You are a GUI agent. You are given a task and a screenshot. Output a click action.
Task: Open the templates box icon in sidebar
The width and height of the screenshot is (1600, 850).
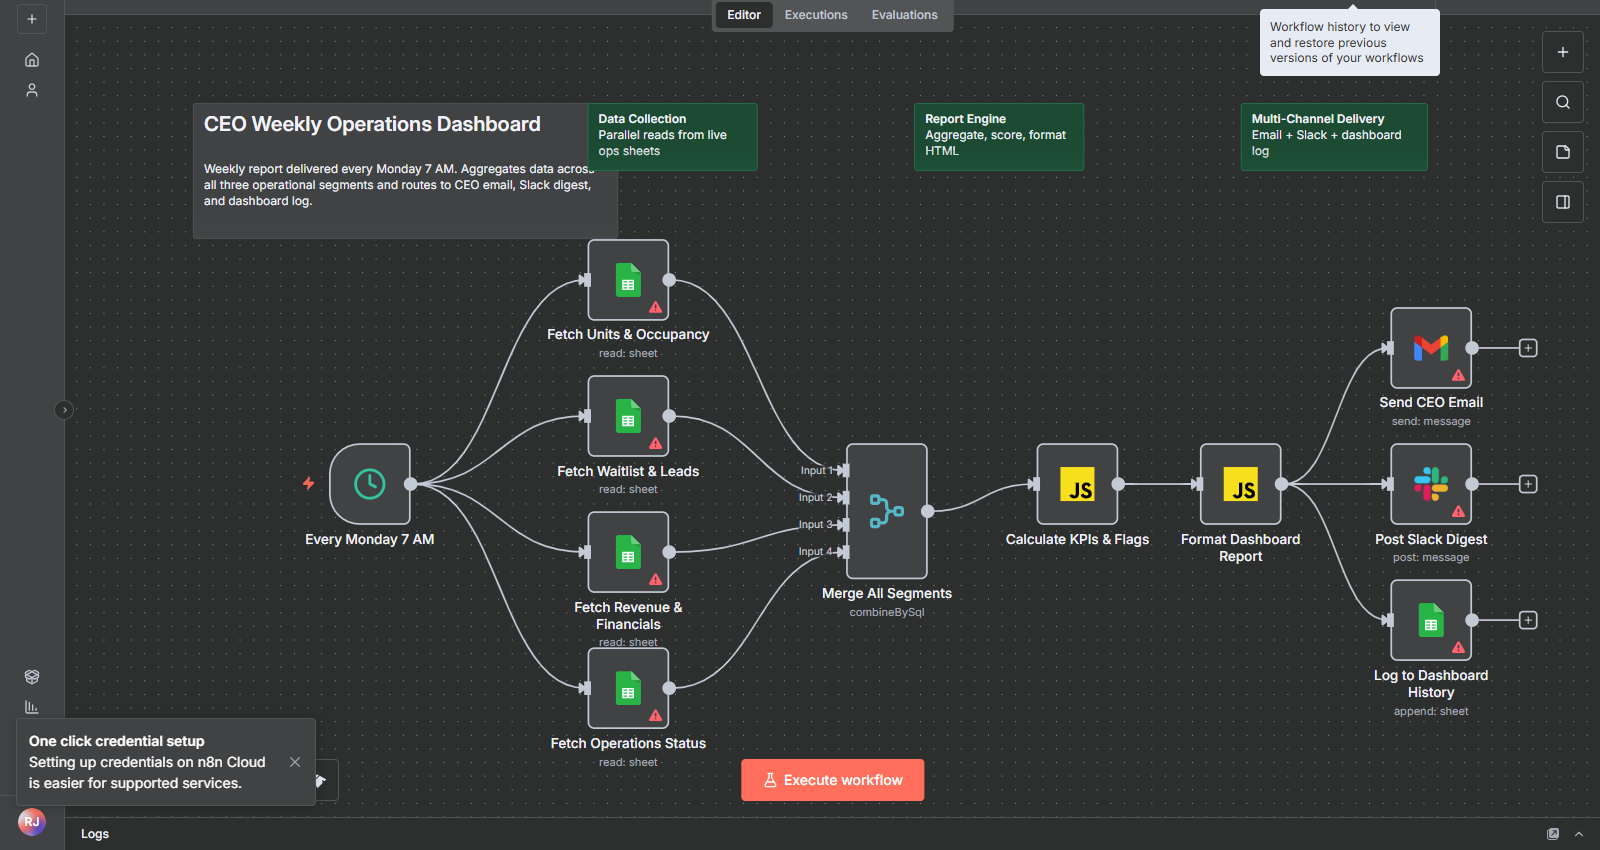pyautogui.click(x=32, y=677)
